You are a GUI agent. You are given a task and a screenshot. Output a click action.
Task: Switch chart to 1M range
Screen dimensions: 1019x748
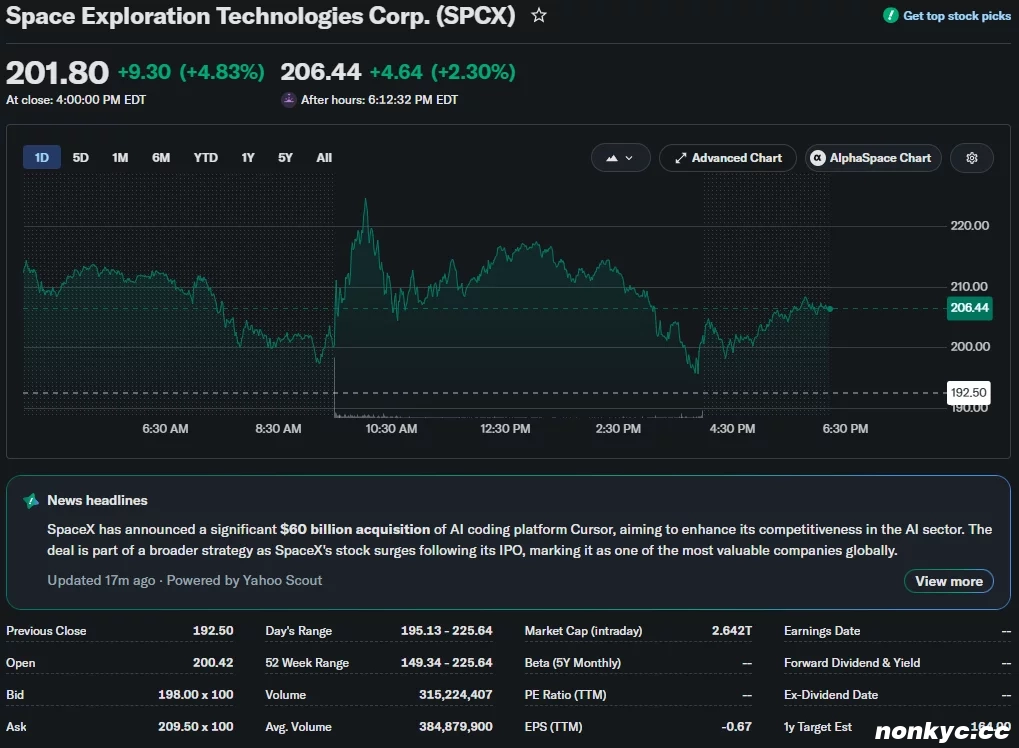click(120, 158)
